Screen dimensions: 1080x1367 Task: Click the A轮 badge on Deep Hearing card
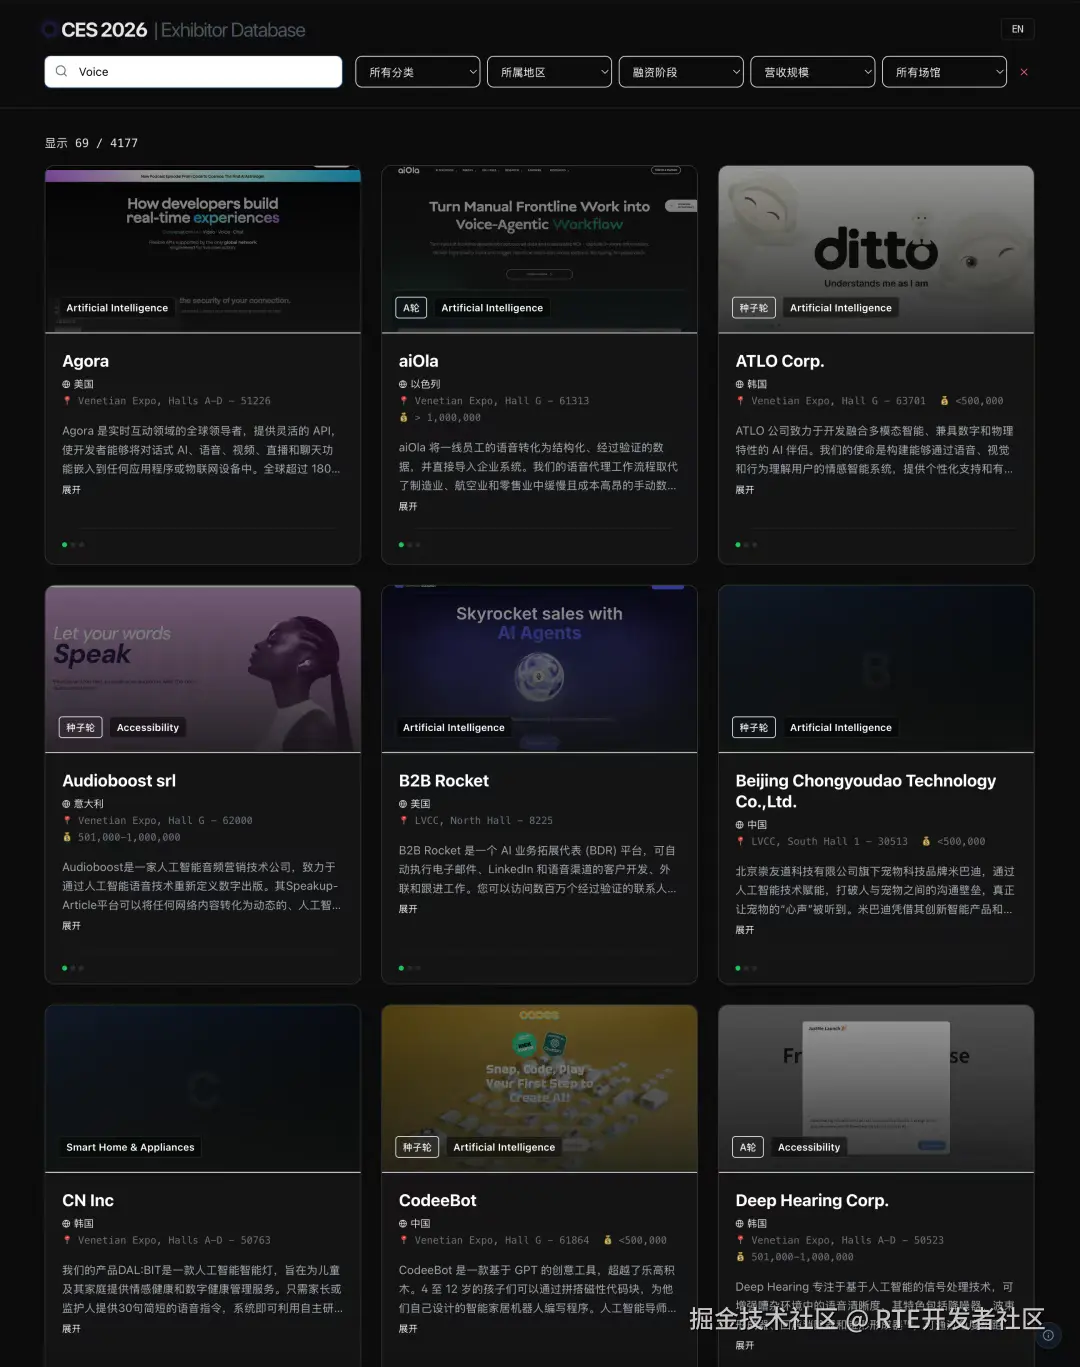(748, 1147)
